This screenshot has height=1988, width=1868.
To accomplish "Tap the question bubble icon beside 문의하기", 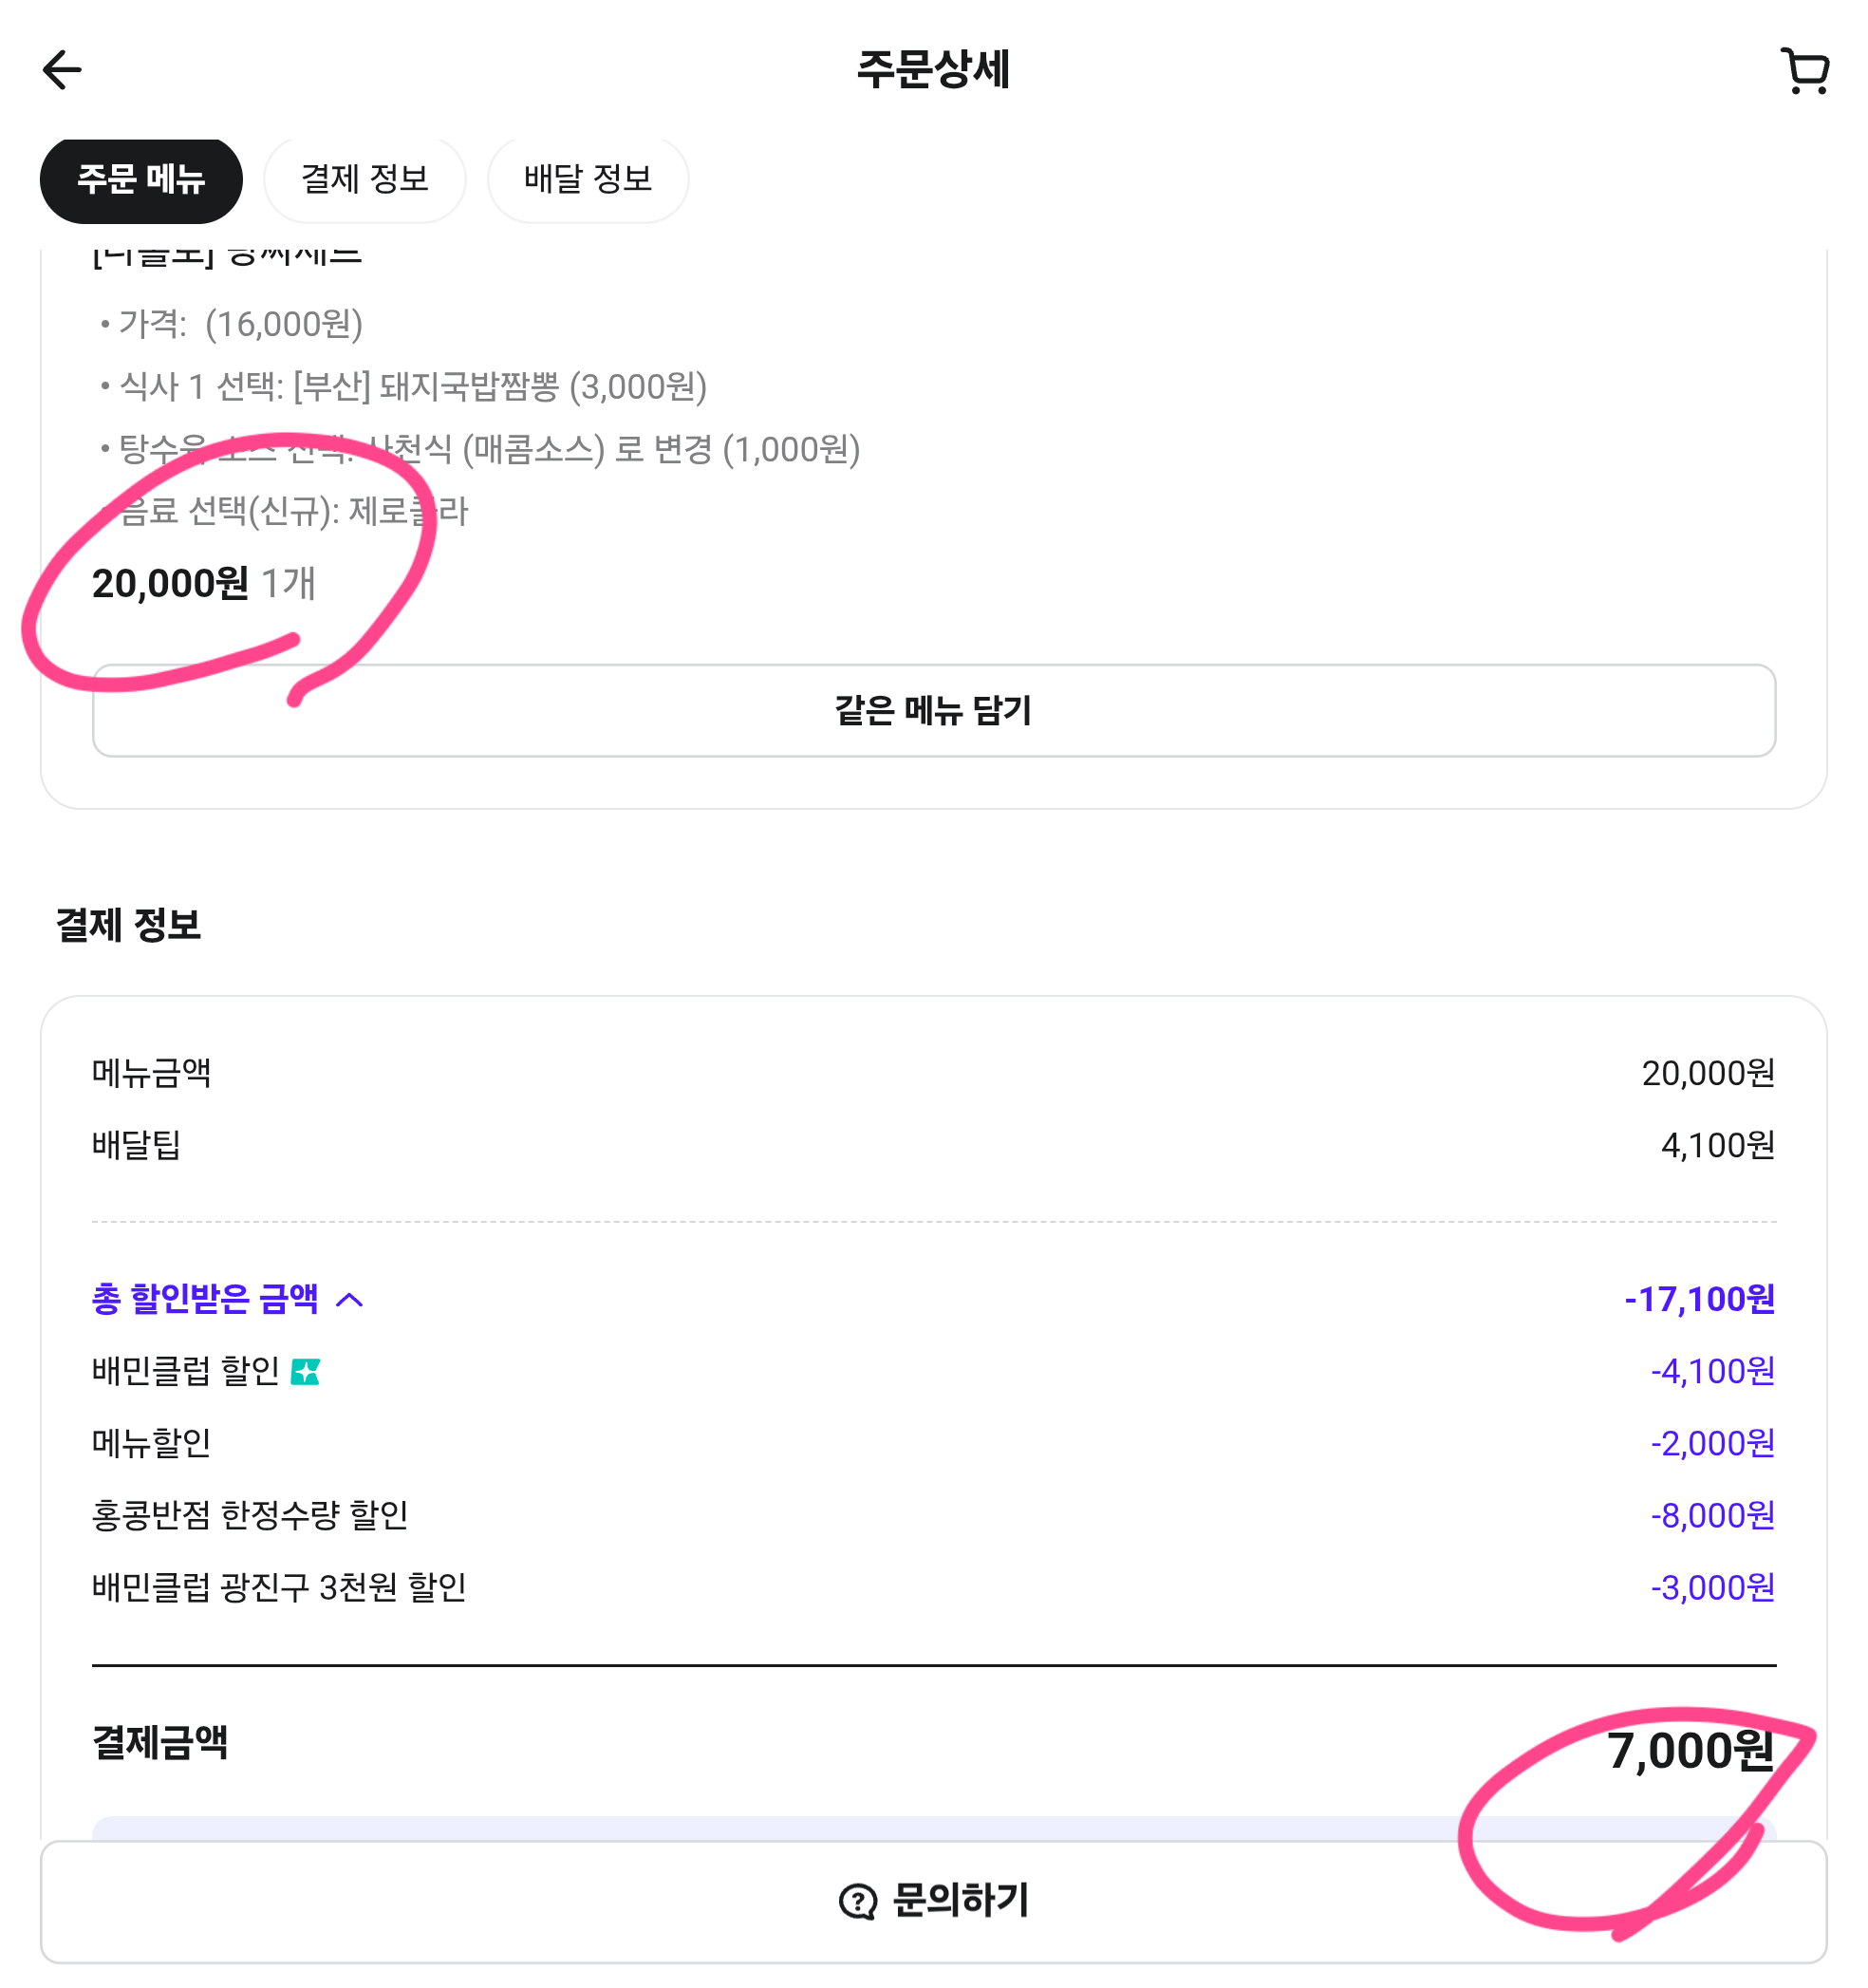I will [x=857, y=1902].
